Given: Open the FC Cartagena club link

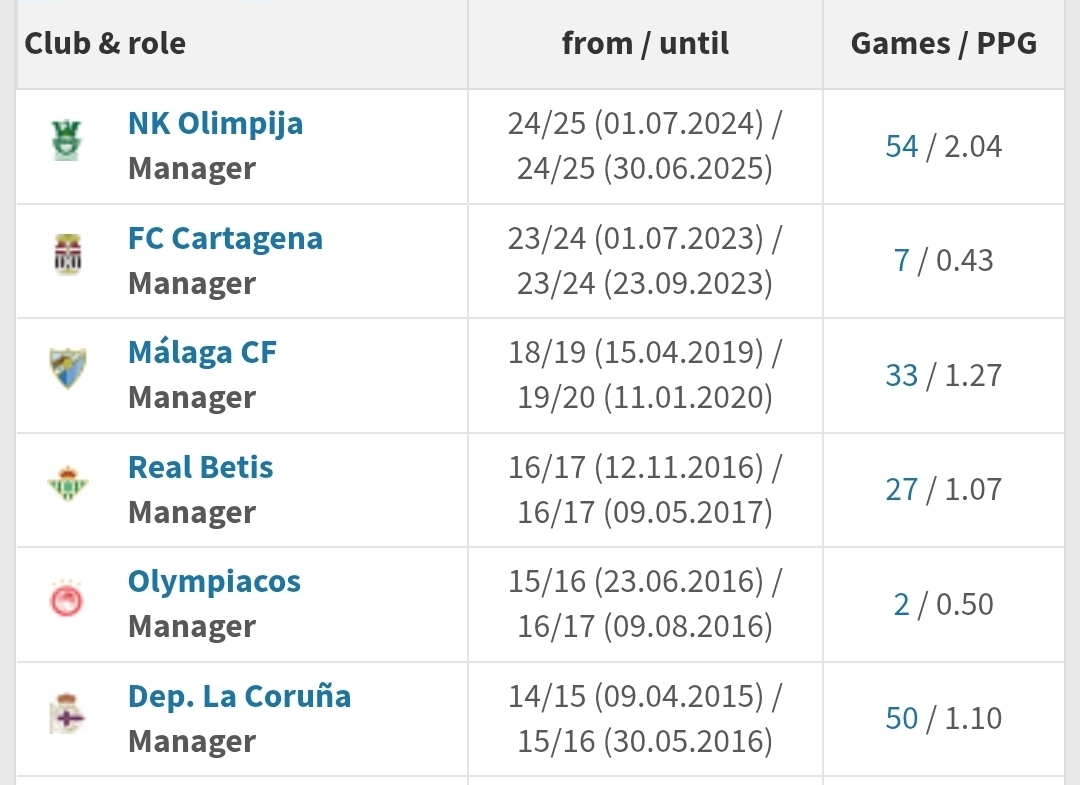Looking at the screenshot, I should coord(225,239).
